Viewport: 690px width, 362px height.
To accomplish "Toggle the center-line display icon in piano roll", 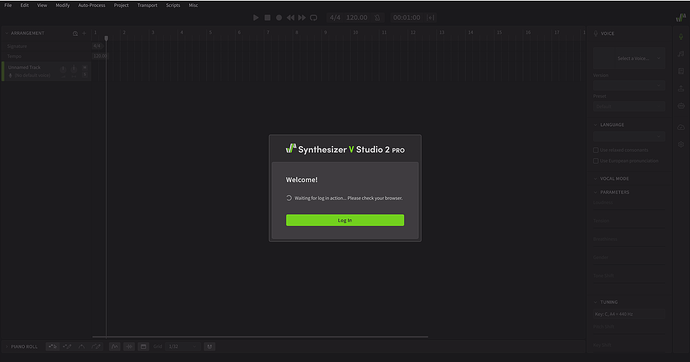I will [x=129, y=347].
